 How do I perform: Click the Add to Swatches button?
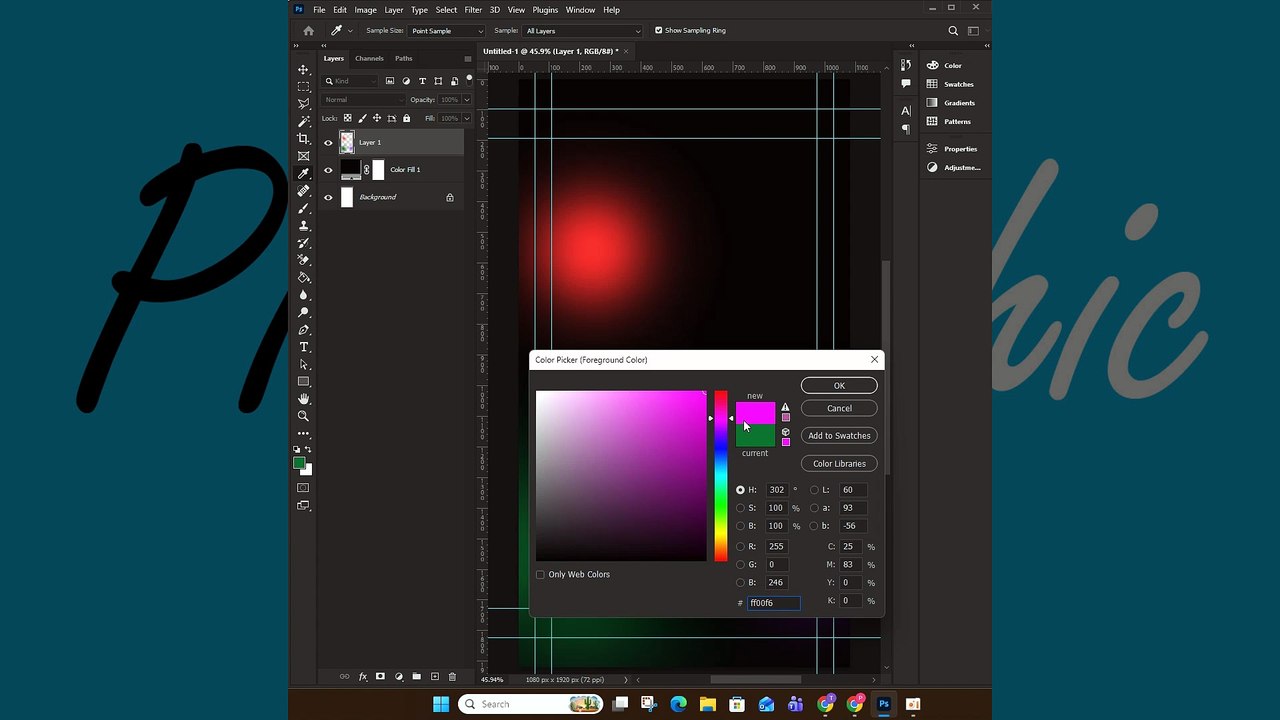839,436
